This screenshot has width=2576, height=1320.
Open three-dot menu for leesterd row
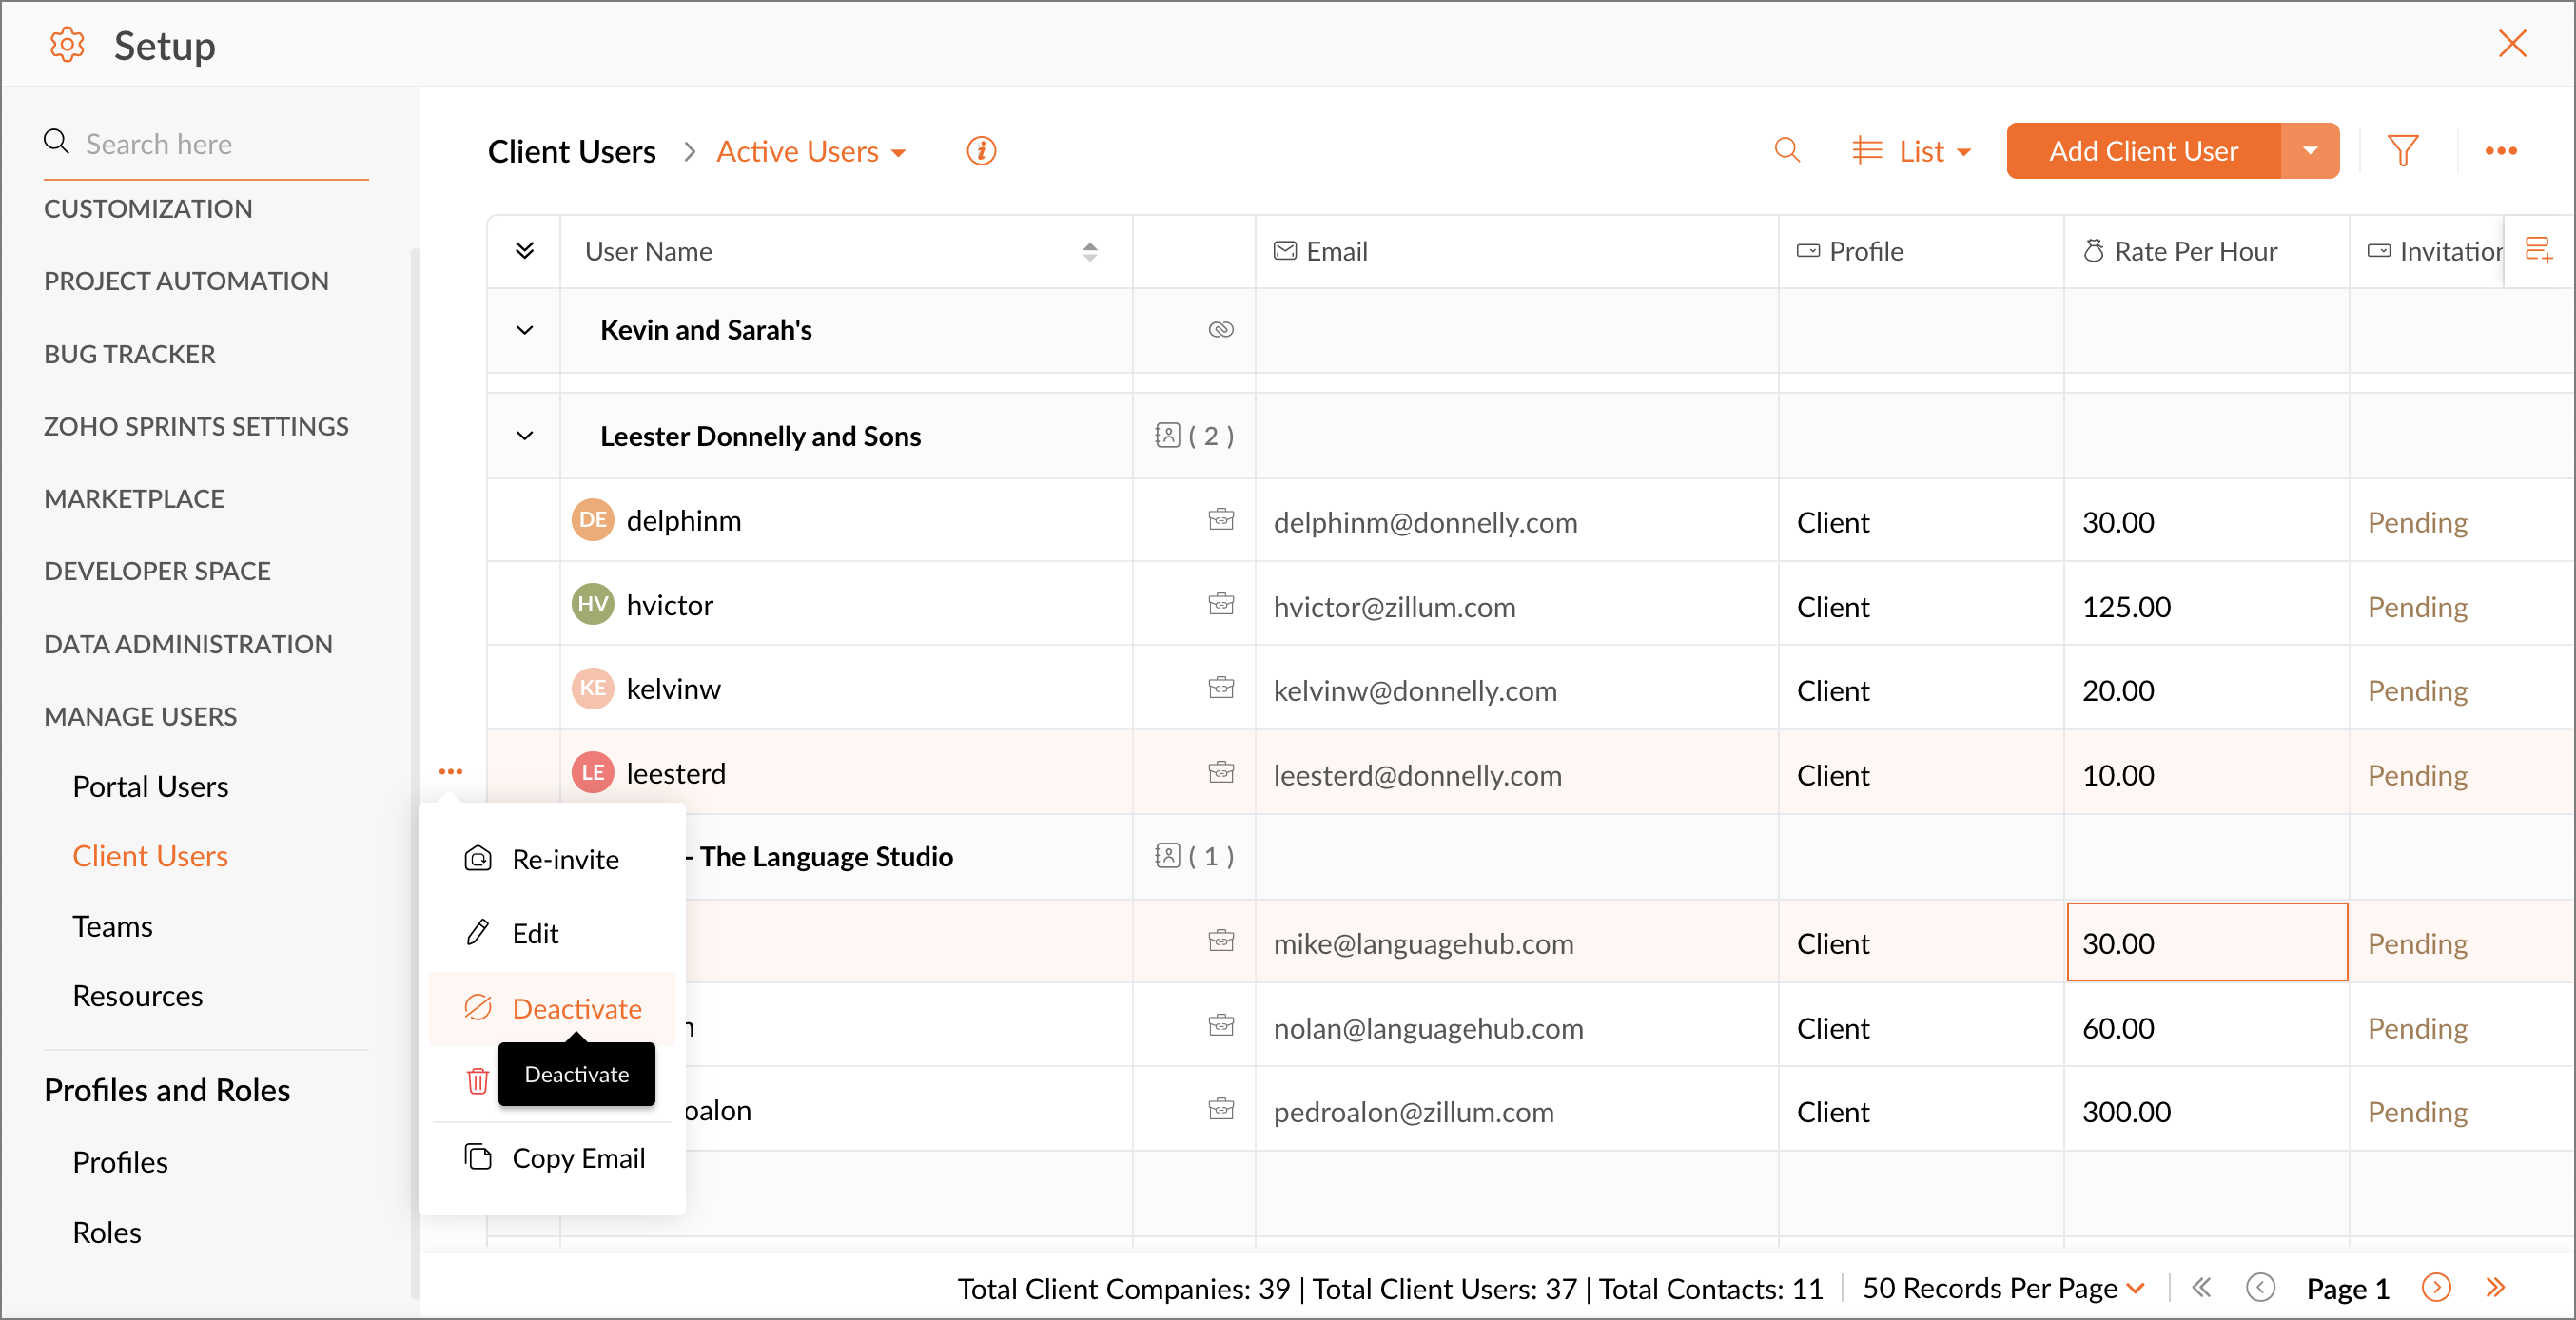450,771
